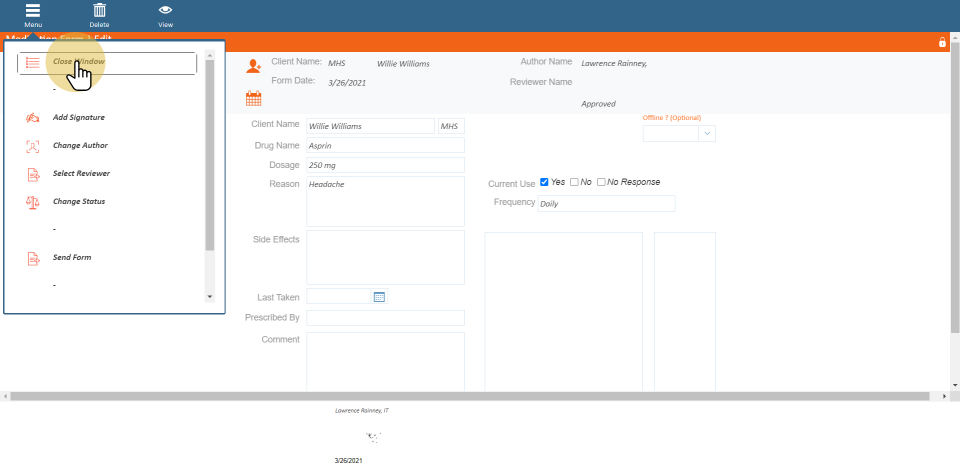Choose Send Form menu entry
Image resolution: width=960 pixels, height=469 pixels.
tap(73, 258)
